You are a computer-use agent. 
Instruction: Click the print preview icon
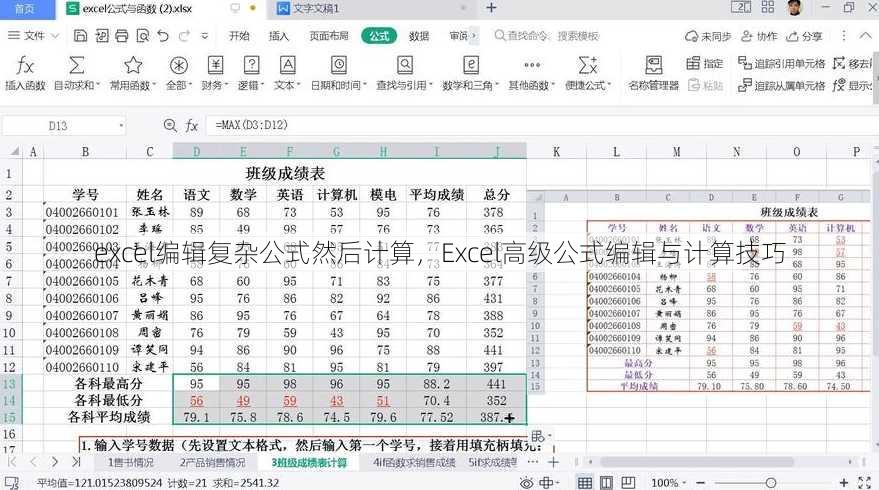coord(142,36)
